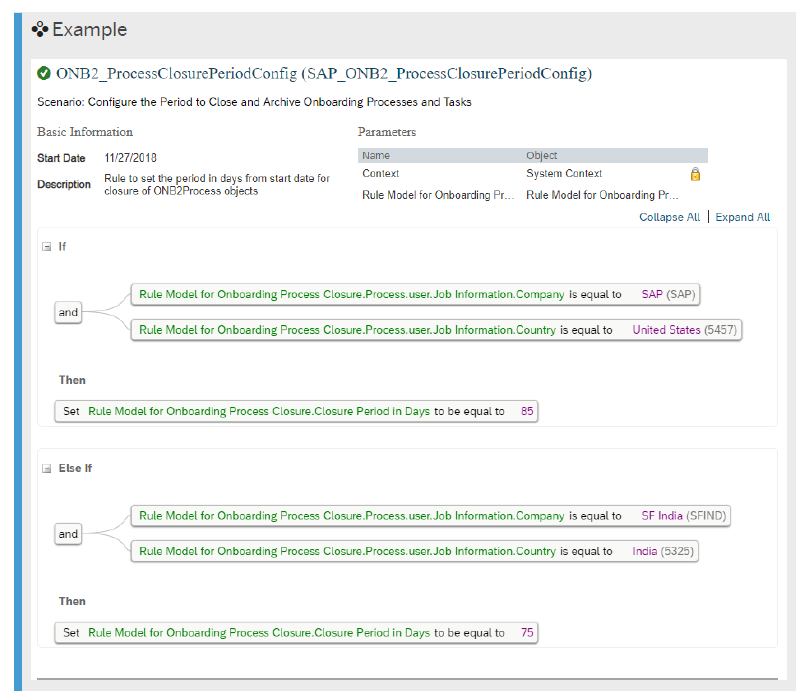Select the 'and' operator in Else If block

(68, 534)
